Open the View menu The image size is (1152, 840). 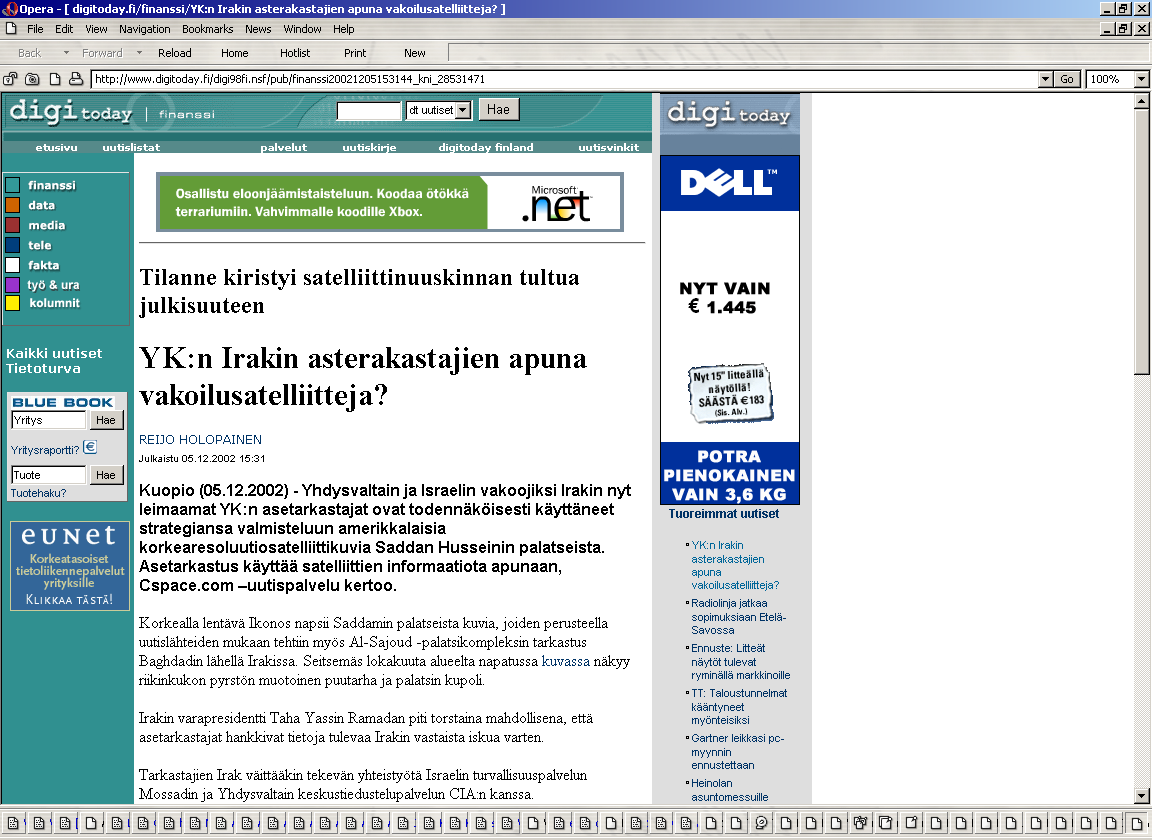96,29
